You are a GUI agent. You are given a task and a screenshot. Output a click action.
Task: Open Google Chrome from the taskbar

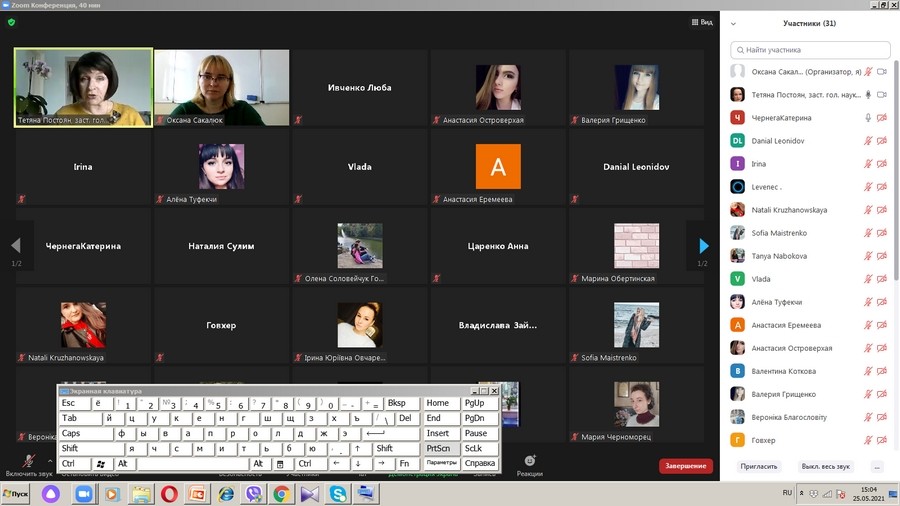tap(282, 494)
